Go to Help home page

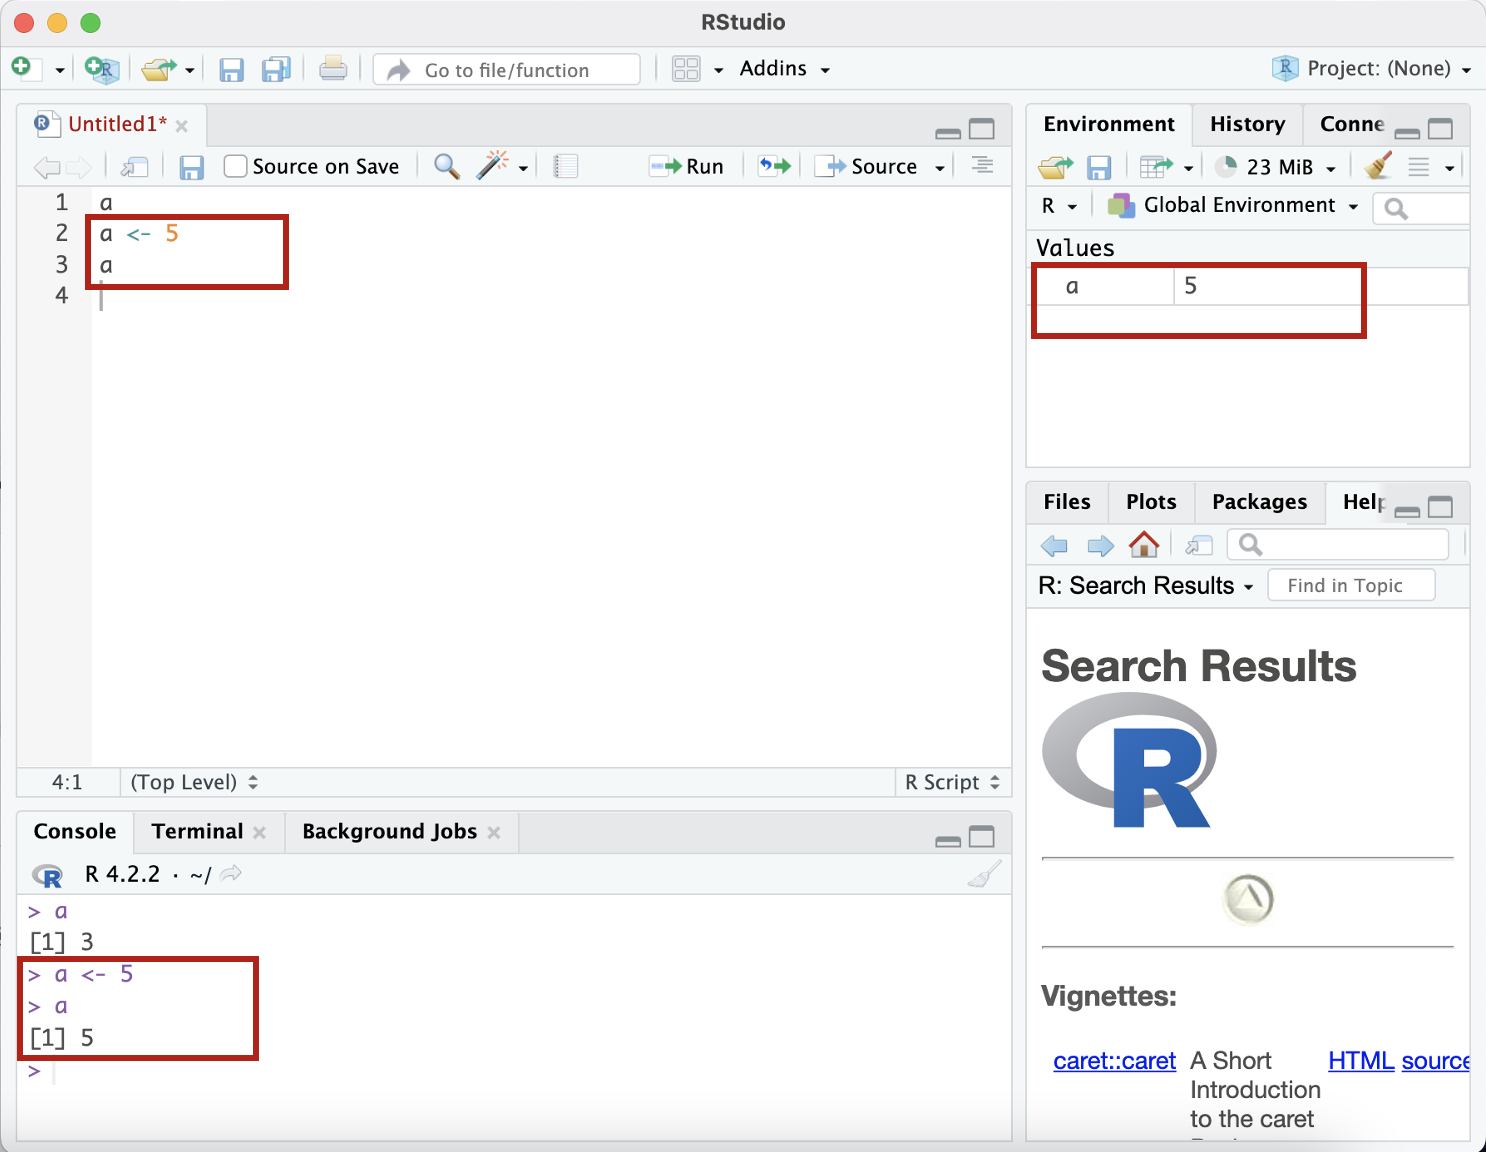point(1144,545)
